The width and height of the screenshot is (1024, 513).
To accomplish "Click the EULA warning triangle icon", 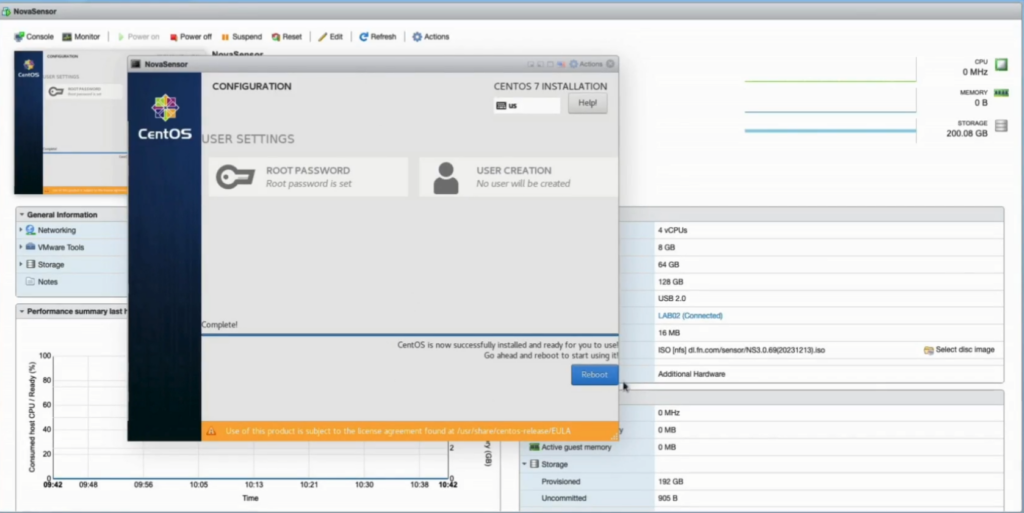I will (211, 431).
